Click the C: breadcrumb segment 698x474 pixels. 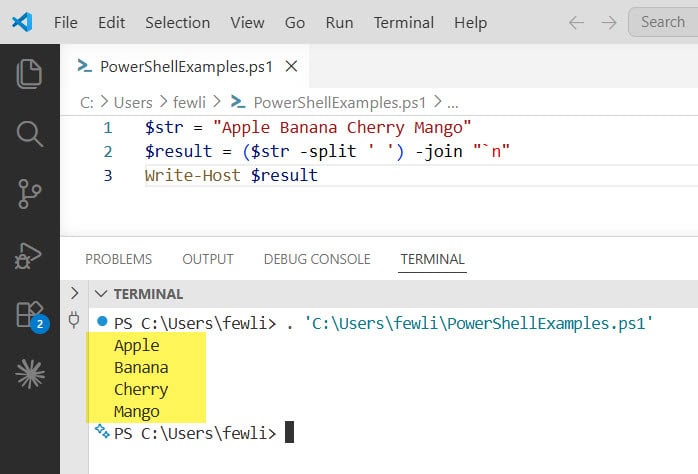coord(87,103)
